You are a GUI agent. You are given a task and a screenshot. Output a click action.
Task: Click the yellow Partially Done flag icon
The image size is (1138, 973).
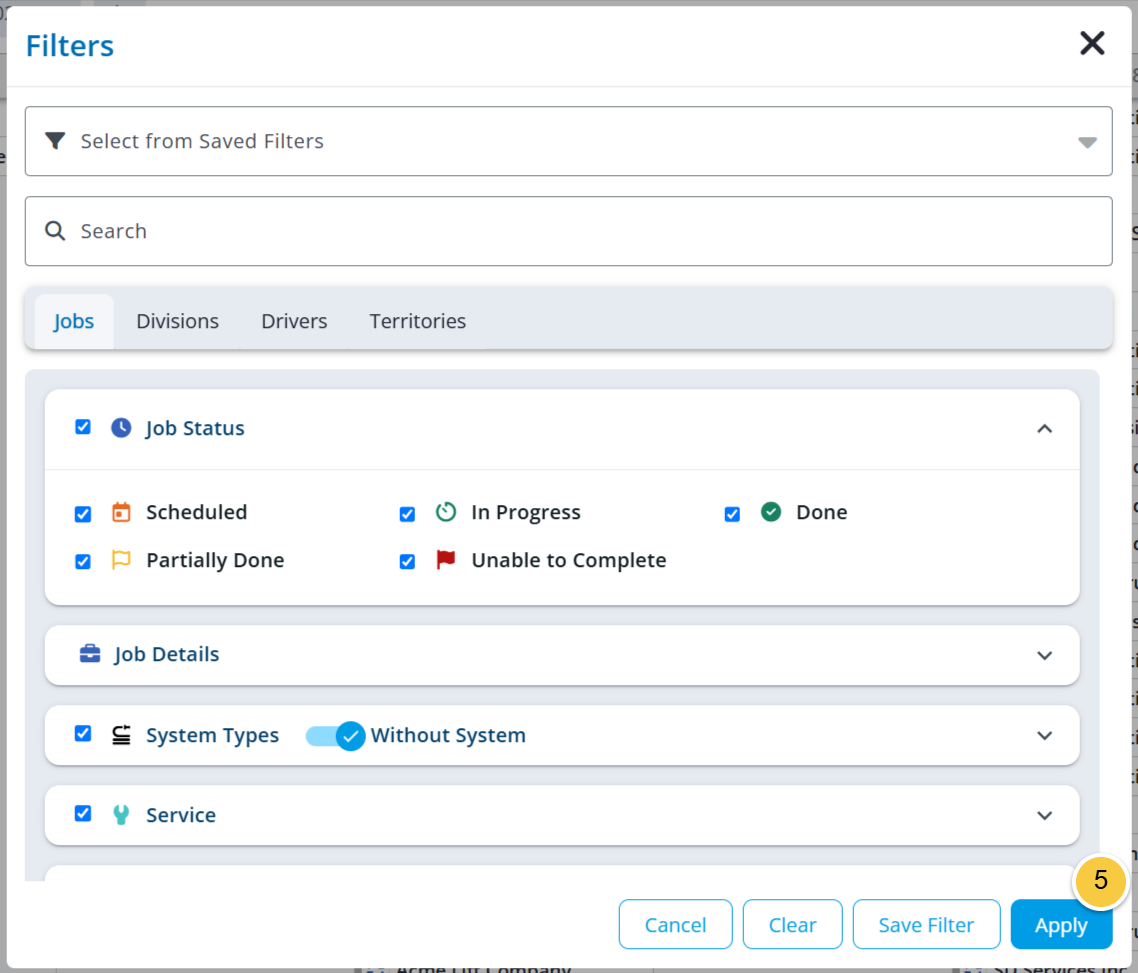pos(121,560)
